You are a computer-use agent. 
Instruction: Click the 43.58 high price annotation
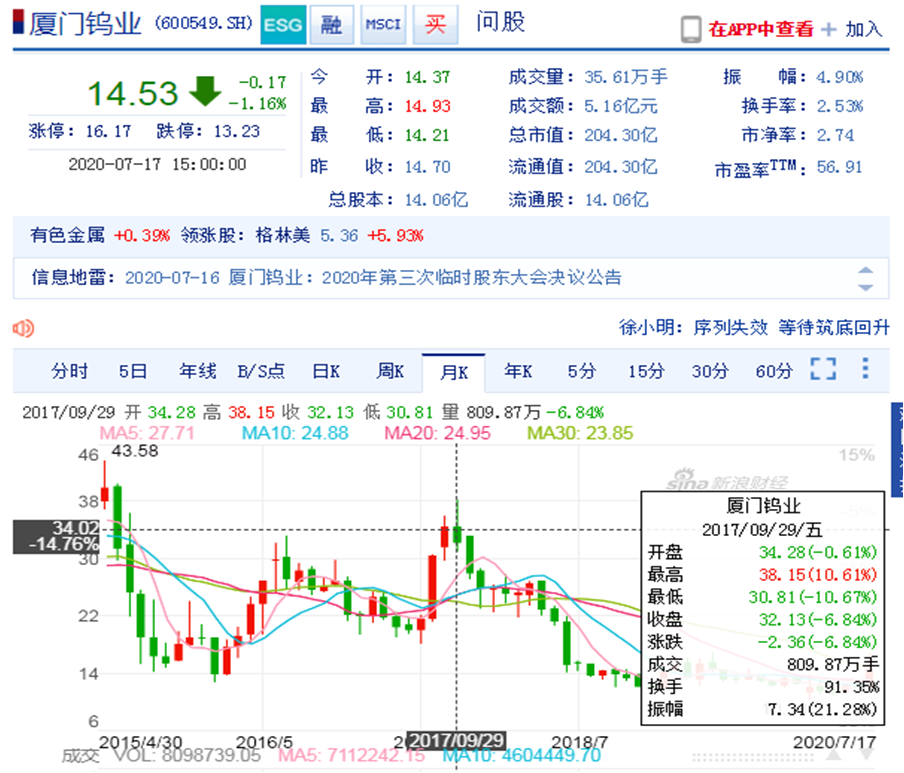[135, 451]
